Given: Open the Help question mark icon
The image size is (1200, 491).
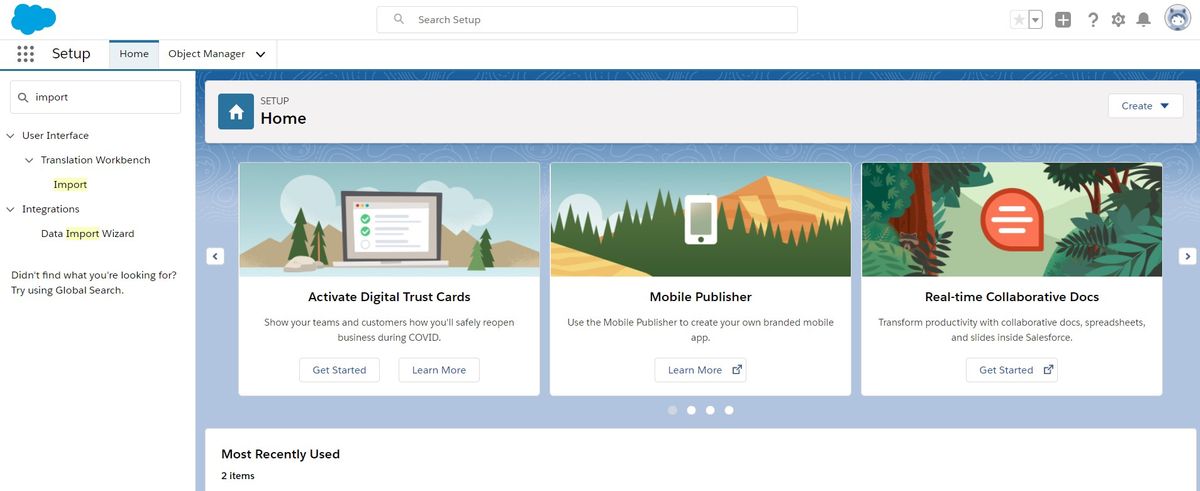Looking at the screenshot, I should (1093, 20).
